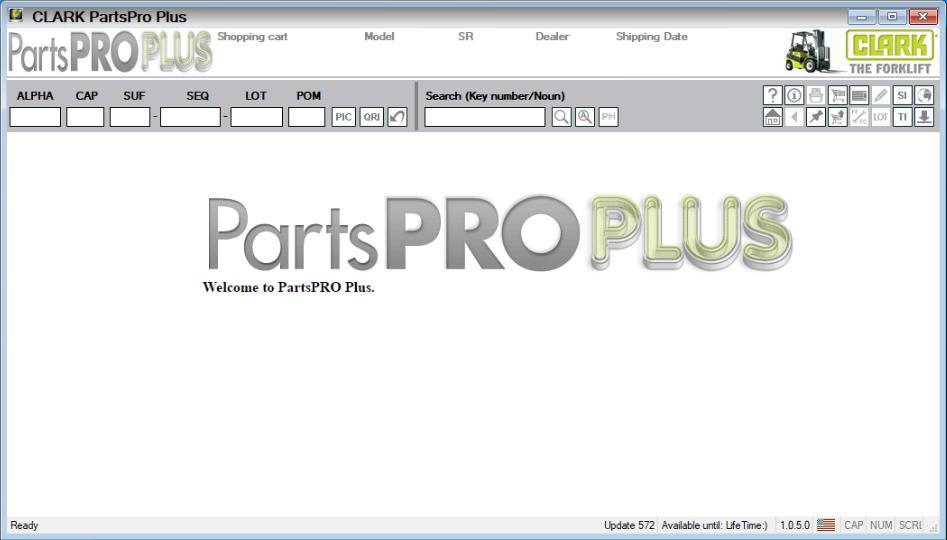Click the cart upload arrow icon
Image resolution: width=947 pixels, height=540 pixels.
(x=837, y=117)
